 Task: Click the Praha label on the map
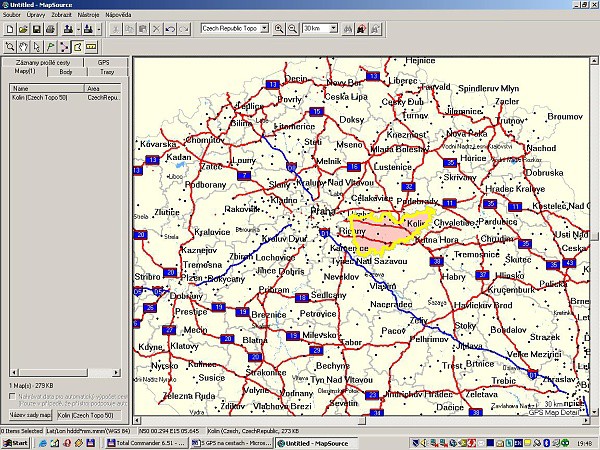tap(323, 211)
